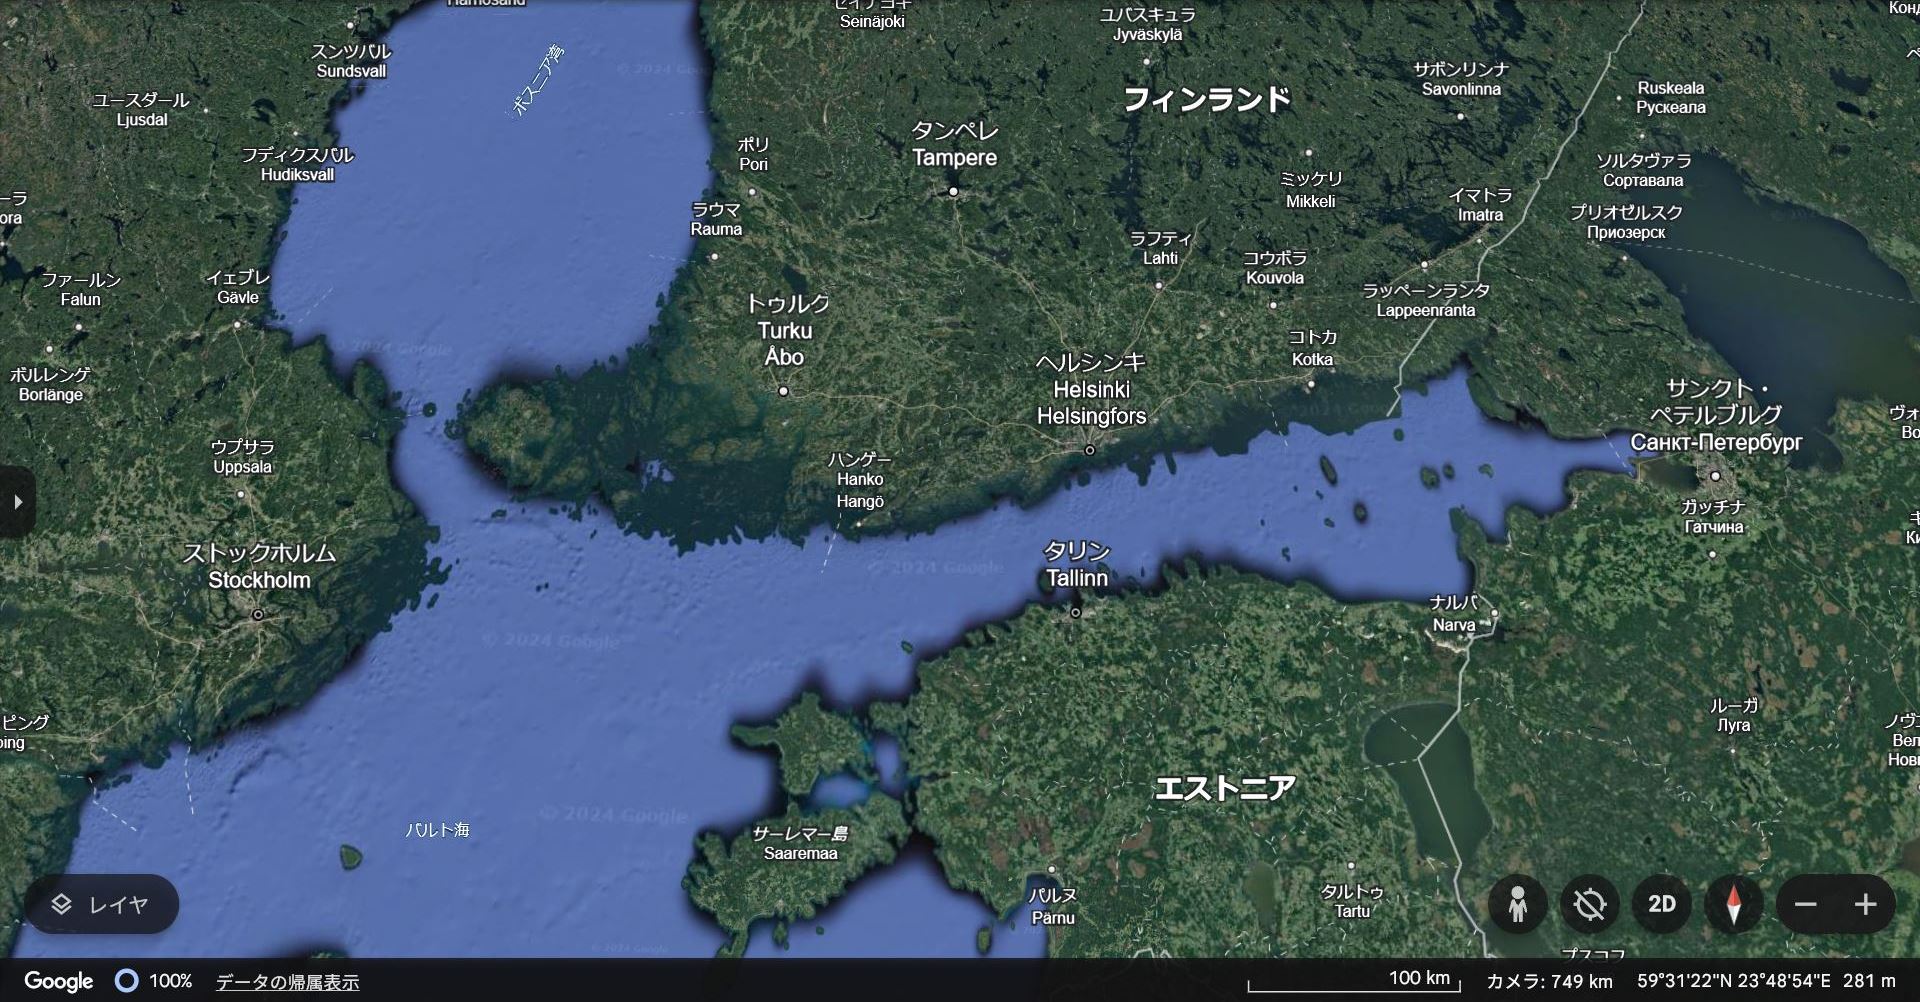The width and height of the screenshot is (1920, 1002).
Task: Select the Tartu city label
Action: coord(1352,901)
